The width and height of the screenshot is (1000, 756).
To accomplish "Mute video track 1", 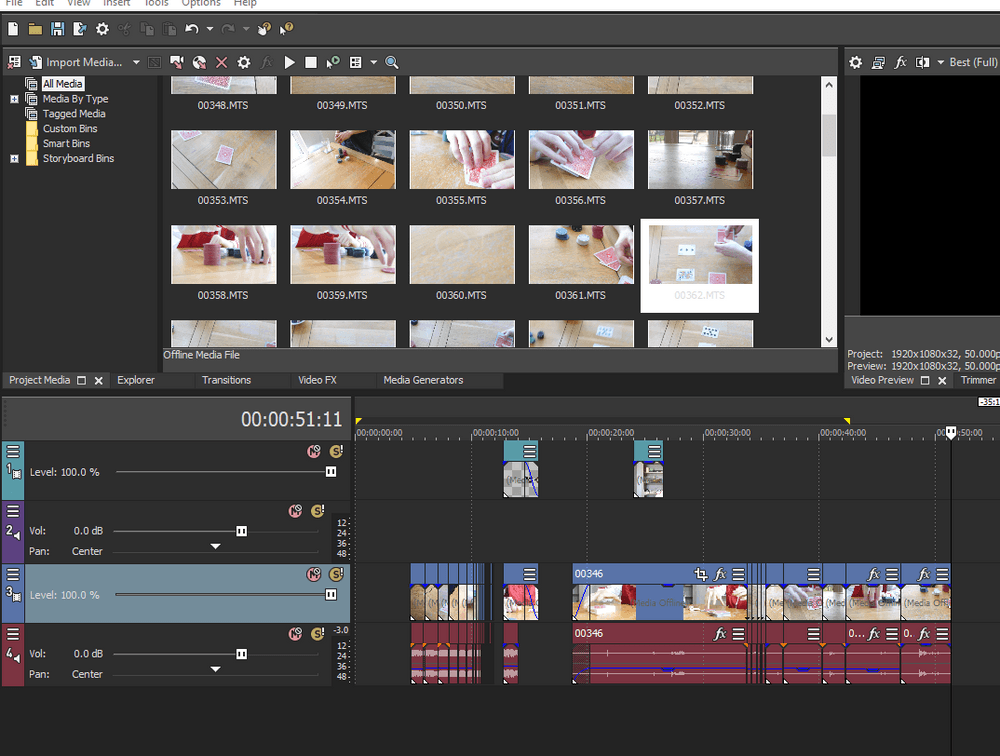I will [314, 452].
